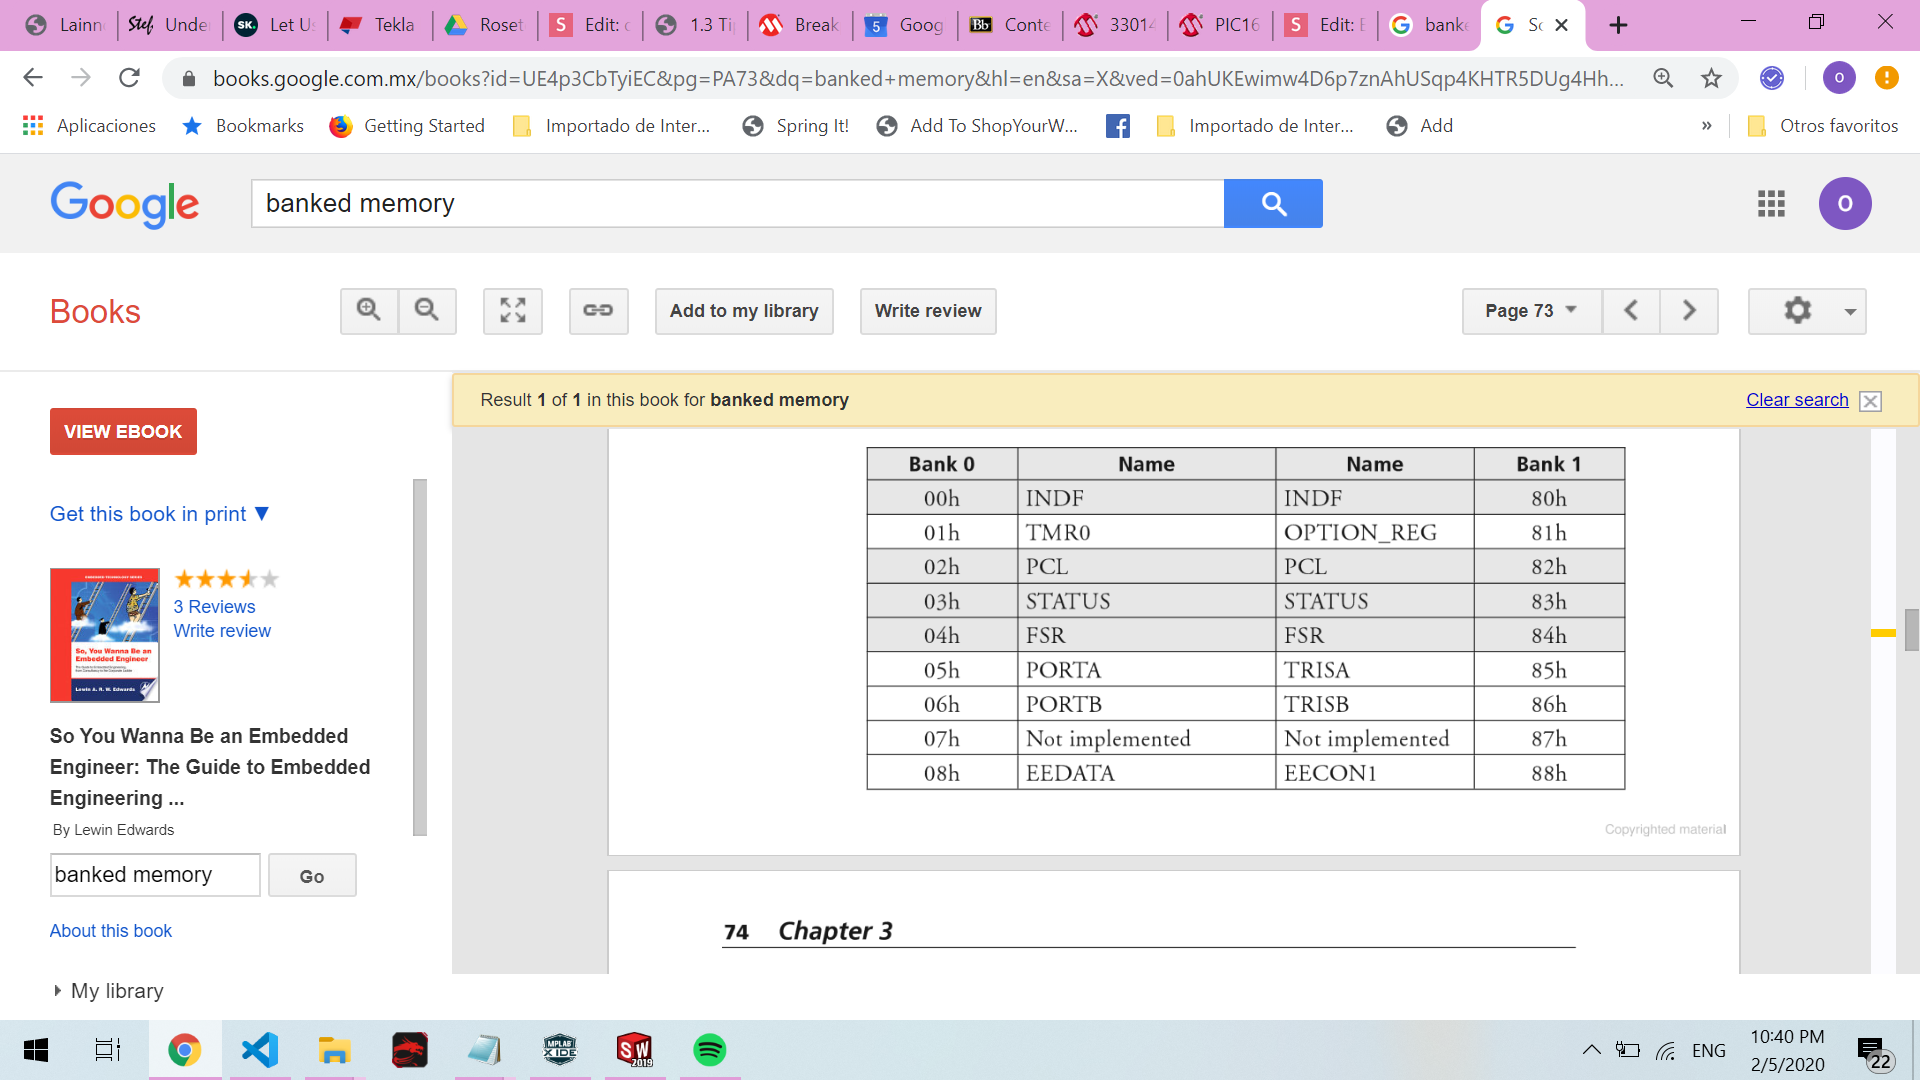Image resolution: width=1920 pixels, height=1080 pixels.
Task: Expand Get this book in print
Action: [160, 514]
